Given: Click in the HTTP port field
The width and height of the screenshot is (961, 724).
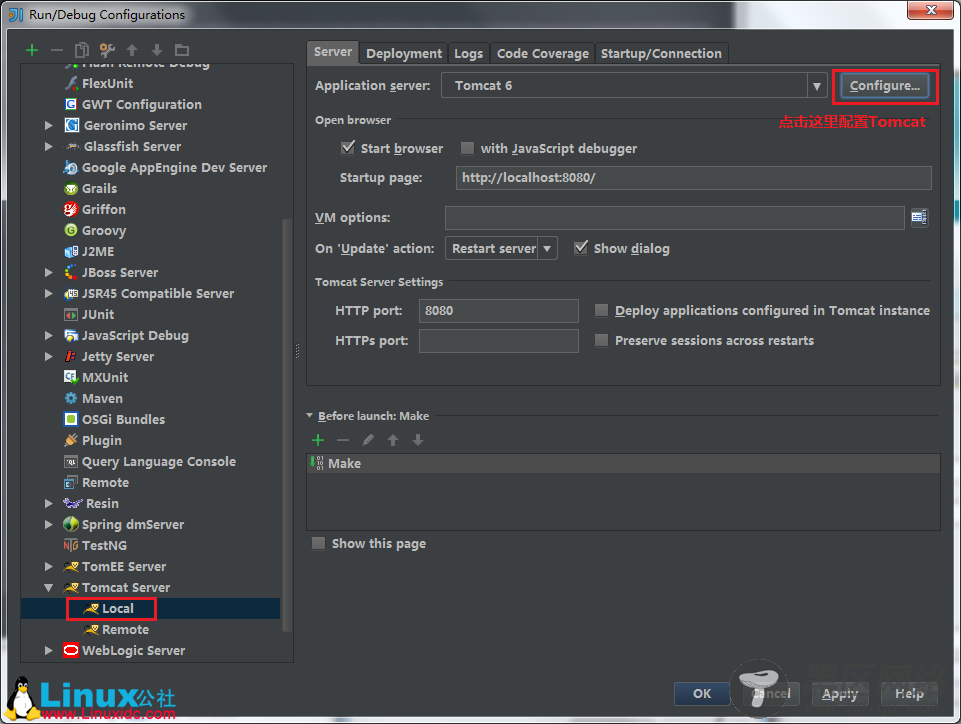Looking at the screenshot, I should click(x=498, y=311).
